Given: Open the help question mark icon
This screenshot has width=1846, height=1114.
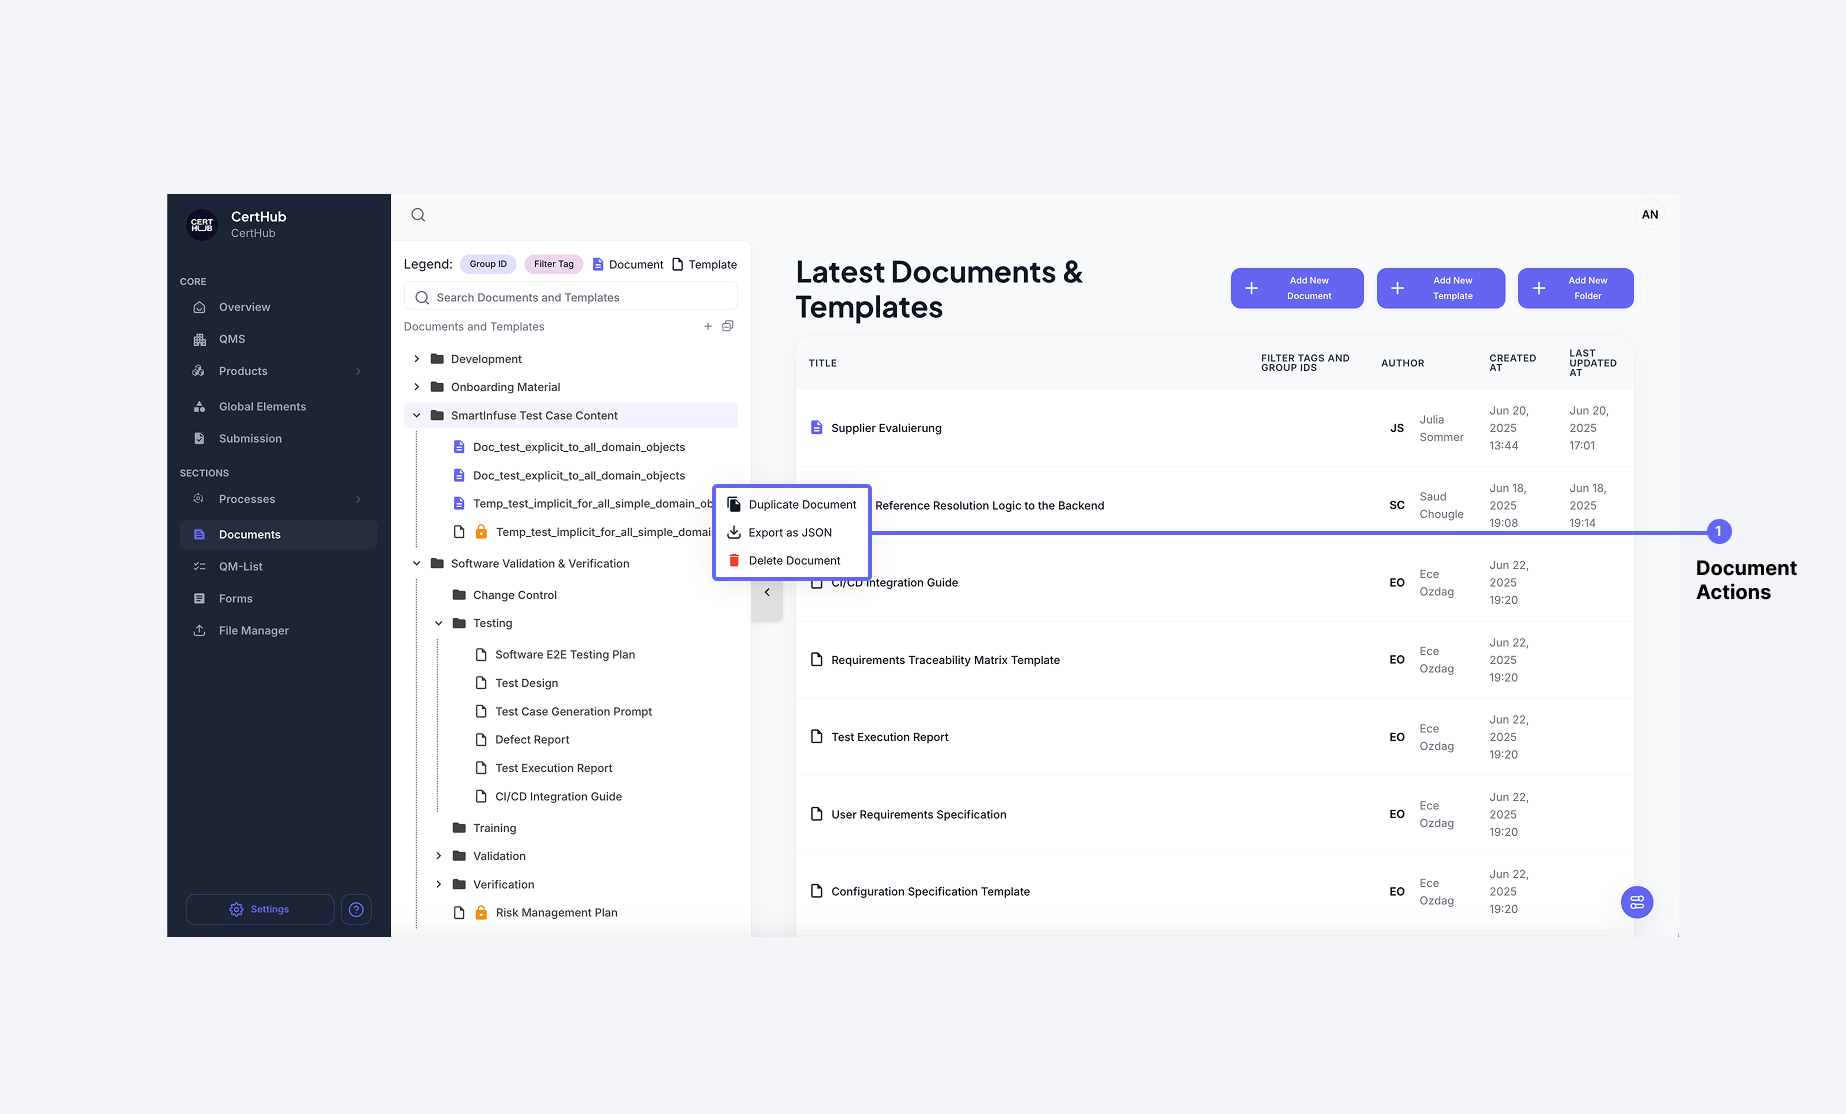Looking at the screenshot, I should coord(356,909).
